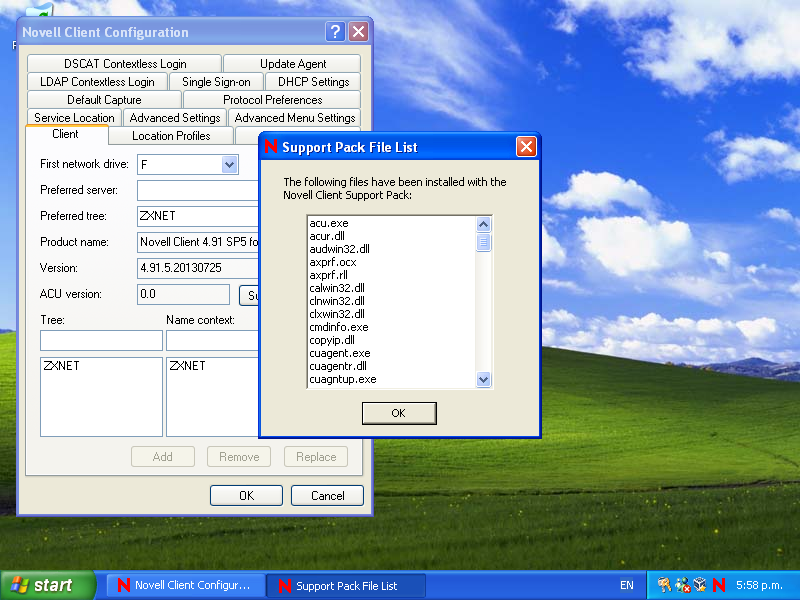Select acur.dll in the file list

coord(327,236)
